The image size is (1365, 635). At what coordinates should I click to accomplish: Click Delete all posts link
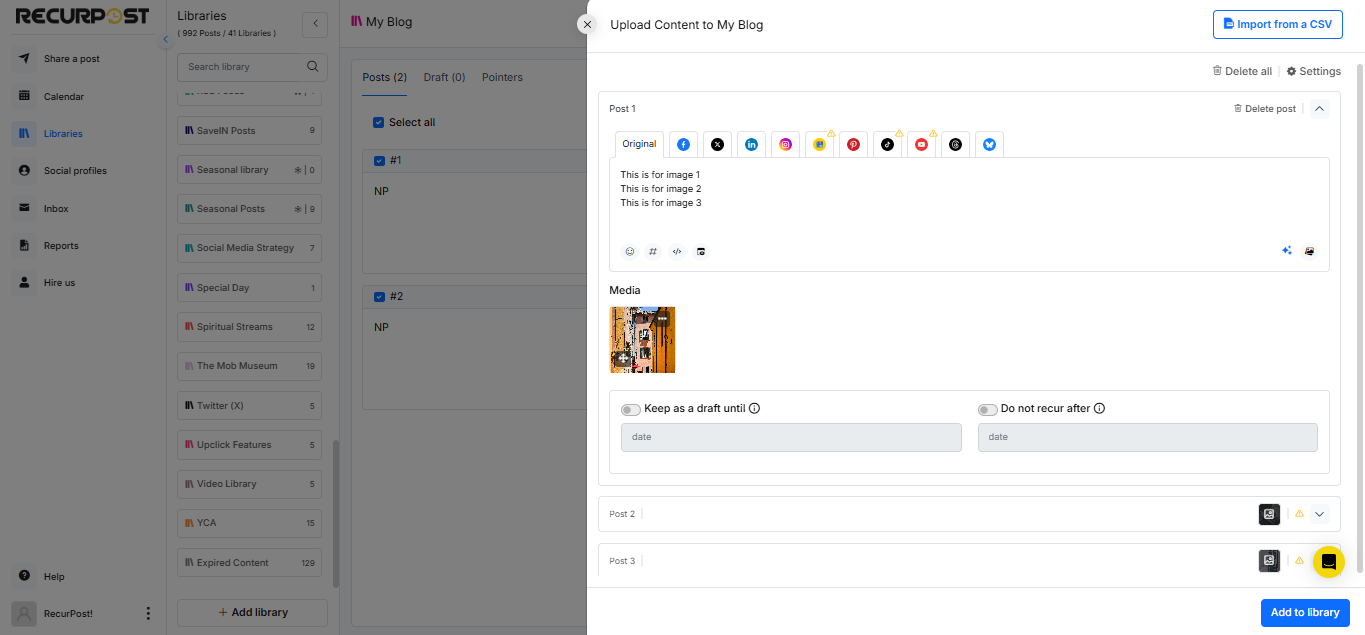[x=1242, y=71]
